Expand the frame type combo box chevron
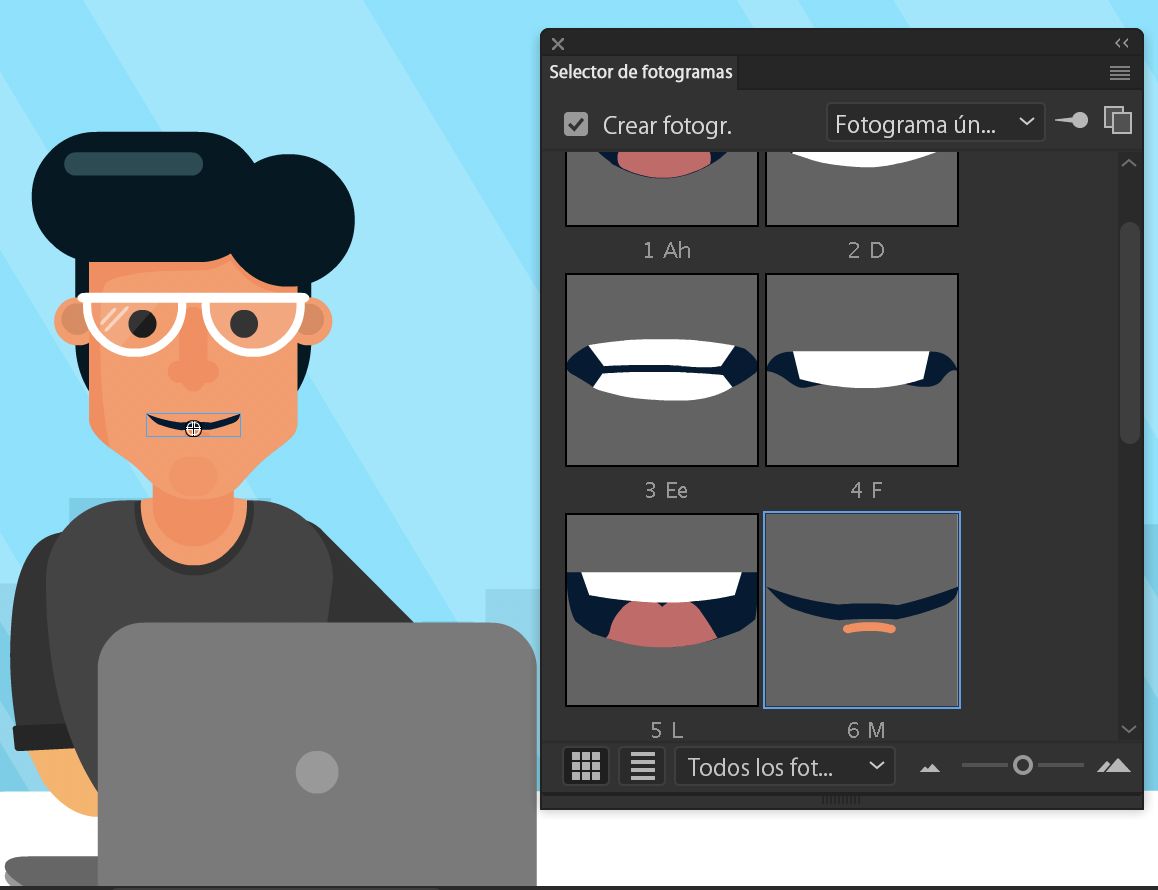 coord(1026,123)
